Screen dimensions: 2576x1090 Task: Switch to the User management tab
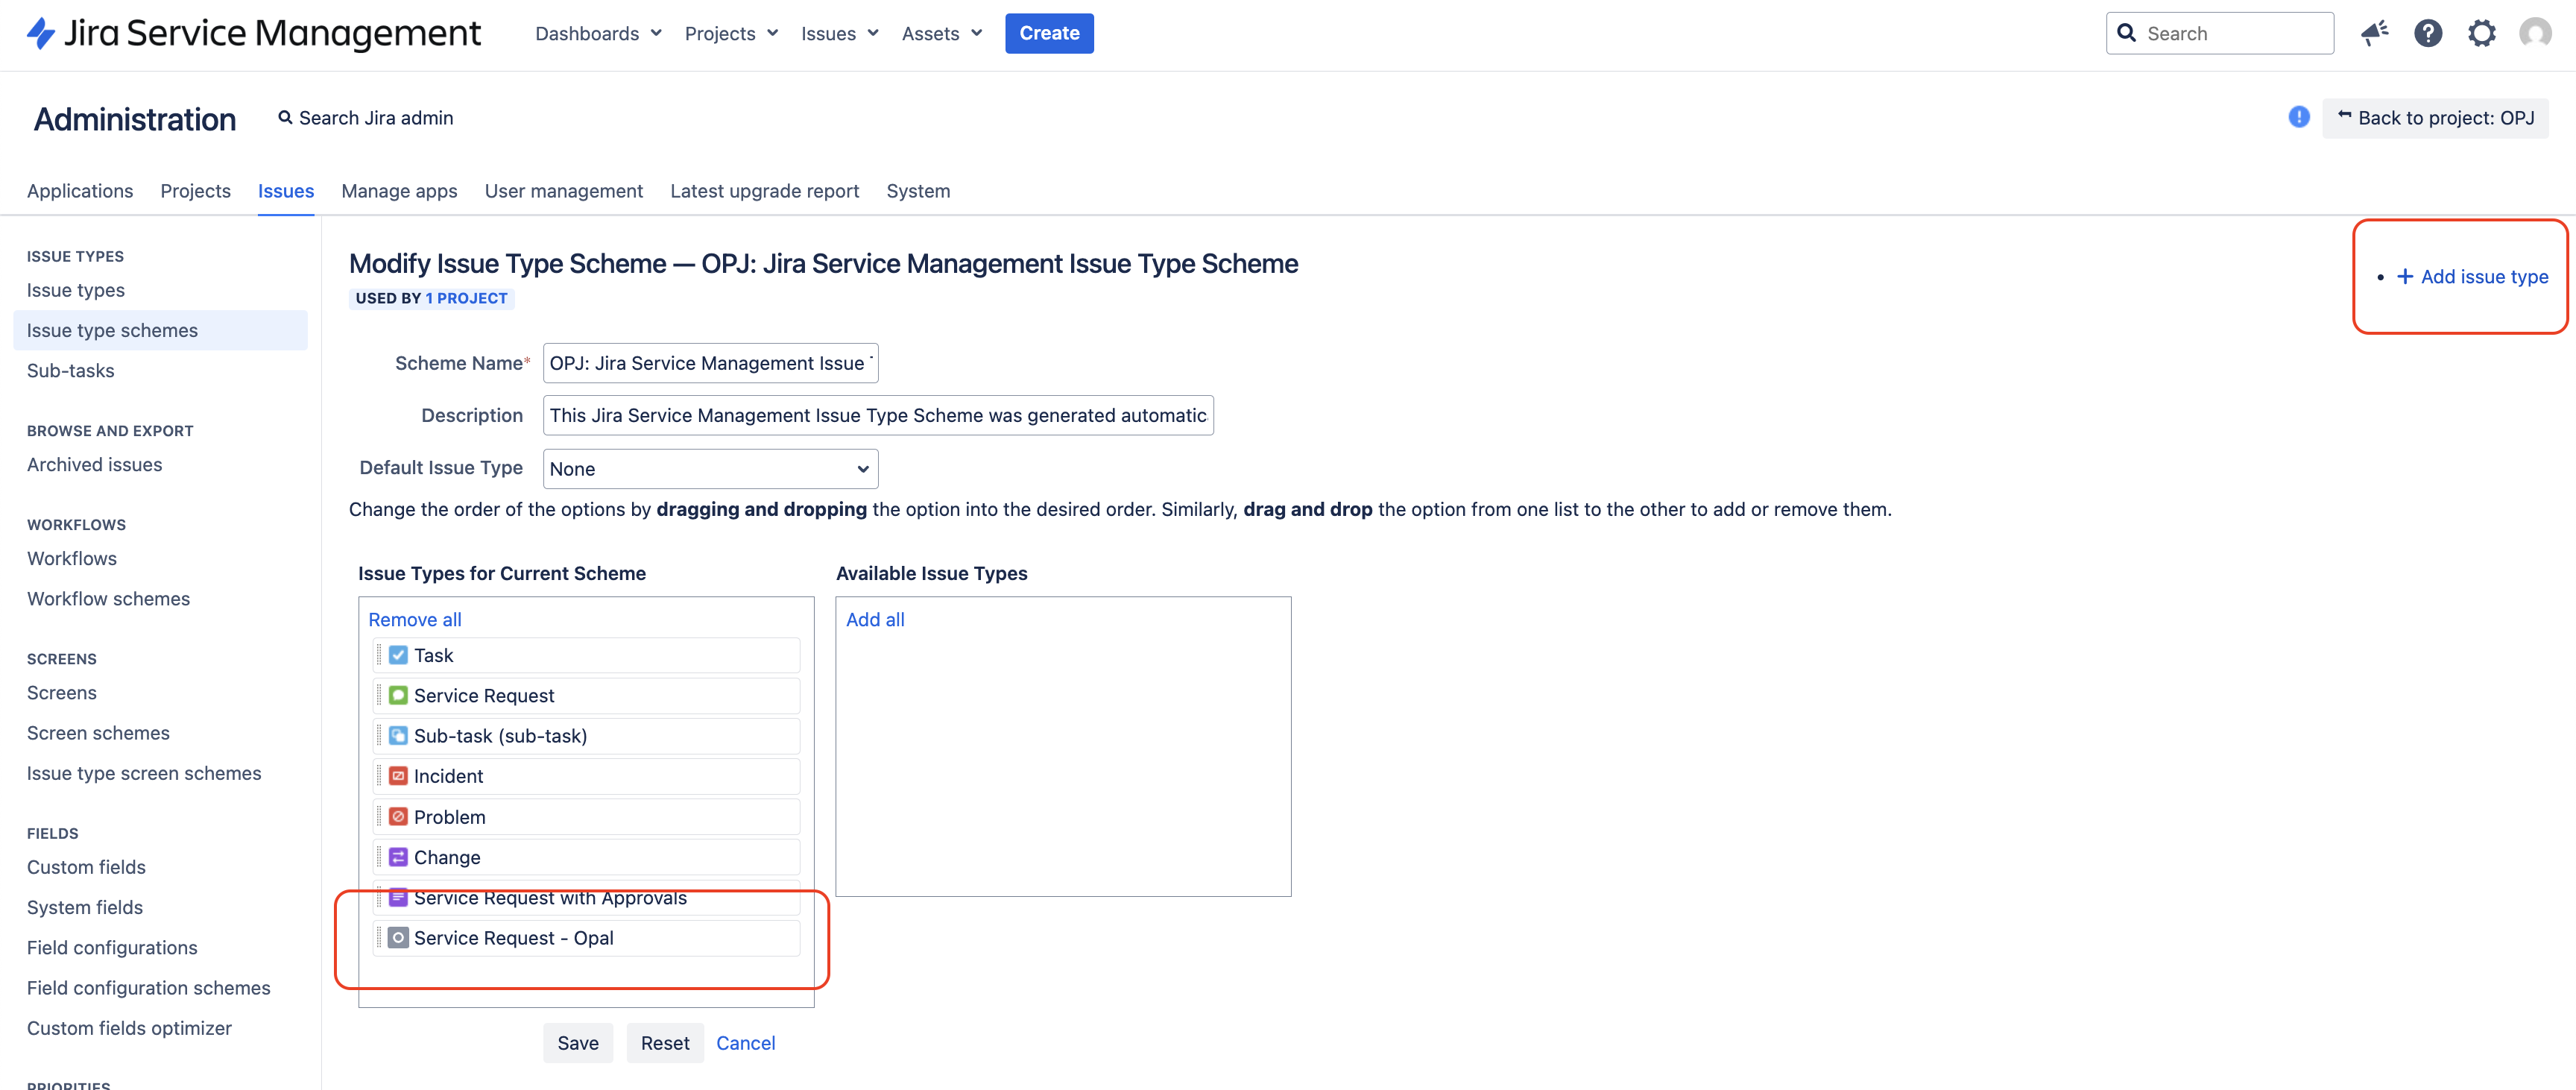coord(563,191)
